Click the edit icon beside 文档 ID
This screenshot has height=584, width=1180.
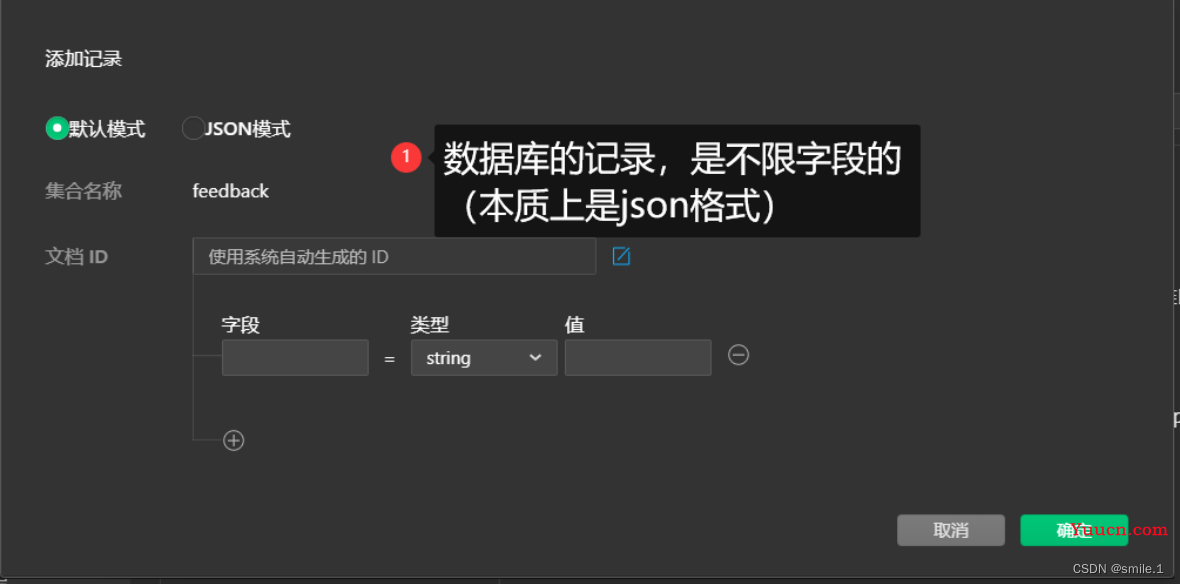(x=621, y=257)
